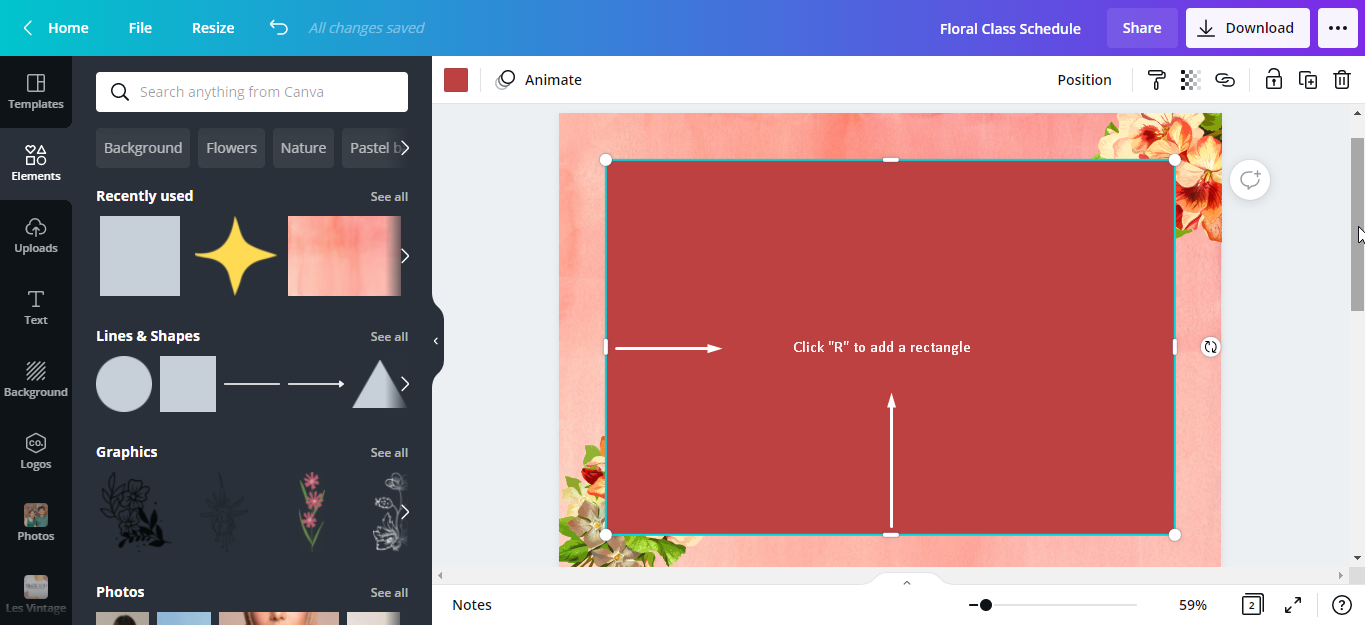1365x625 pixels.
Task: Click the undo arrow icon
Action: [279, 28]
